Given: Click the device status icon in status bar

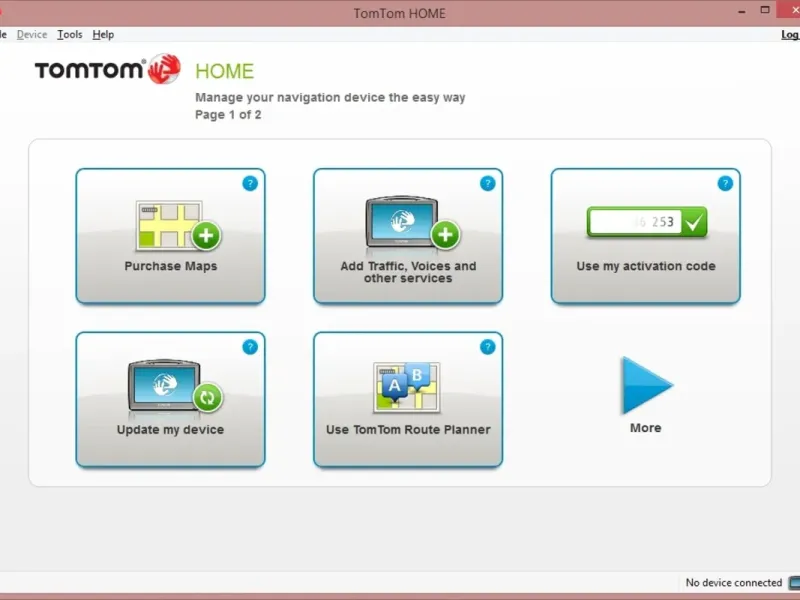Looking at the screenshot, I should pos(794,582).
